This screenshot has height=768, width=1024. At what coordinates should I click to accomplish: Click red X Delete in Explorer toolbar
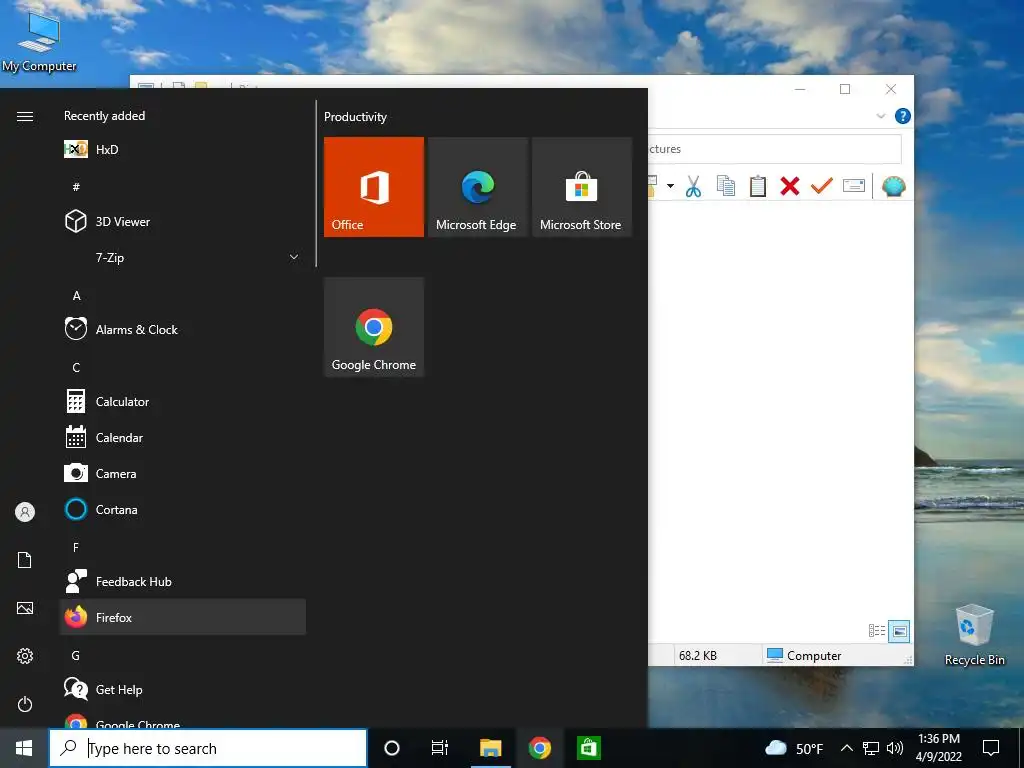point(790,187)
